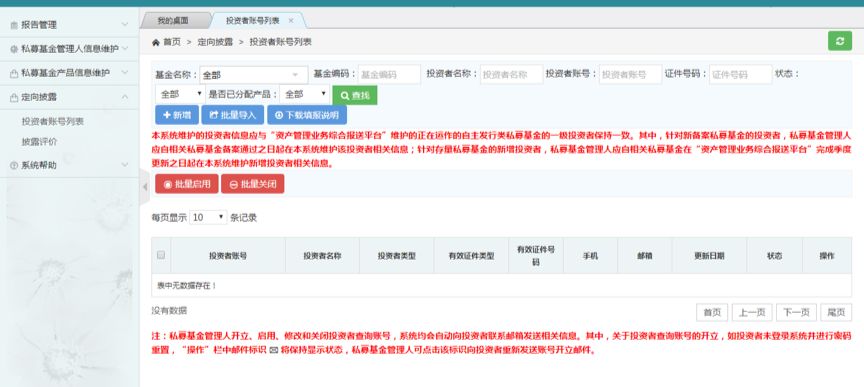Open 投资者账号列表 in the sidebar
Image resolution: width=864 pixels, height=387 pixels.
pyautogui.click(x=53, y=121)
